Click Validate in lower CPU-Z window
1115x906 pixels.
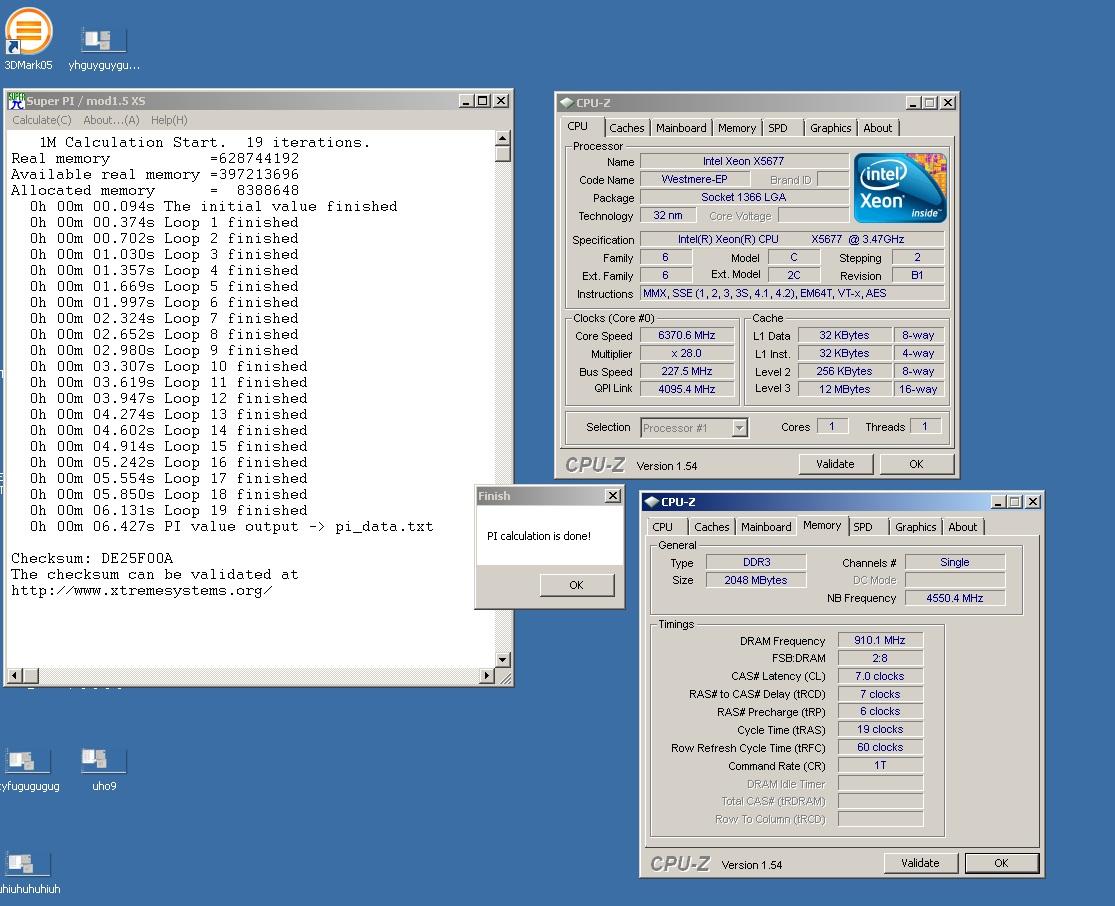[920, 863]
